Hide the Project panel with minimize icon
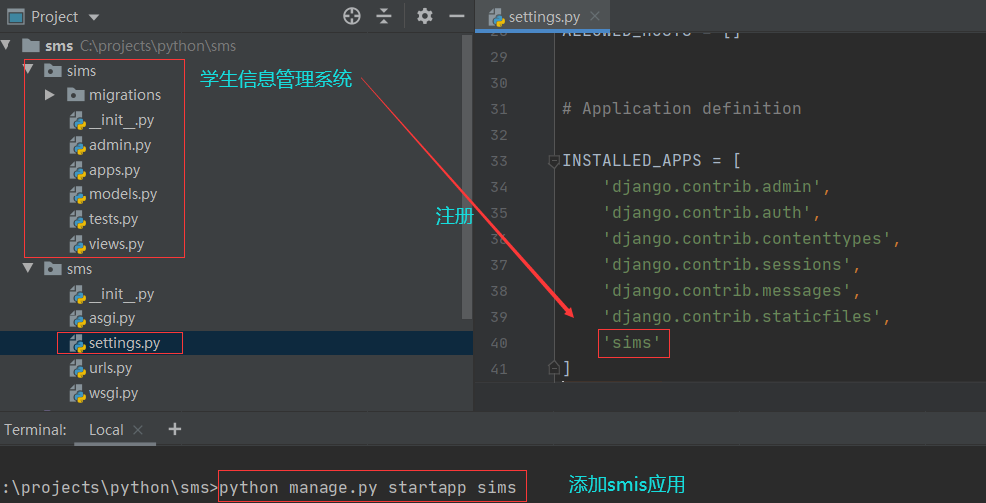The height and width of the screenshot is (503, 986). point(457,16)
